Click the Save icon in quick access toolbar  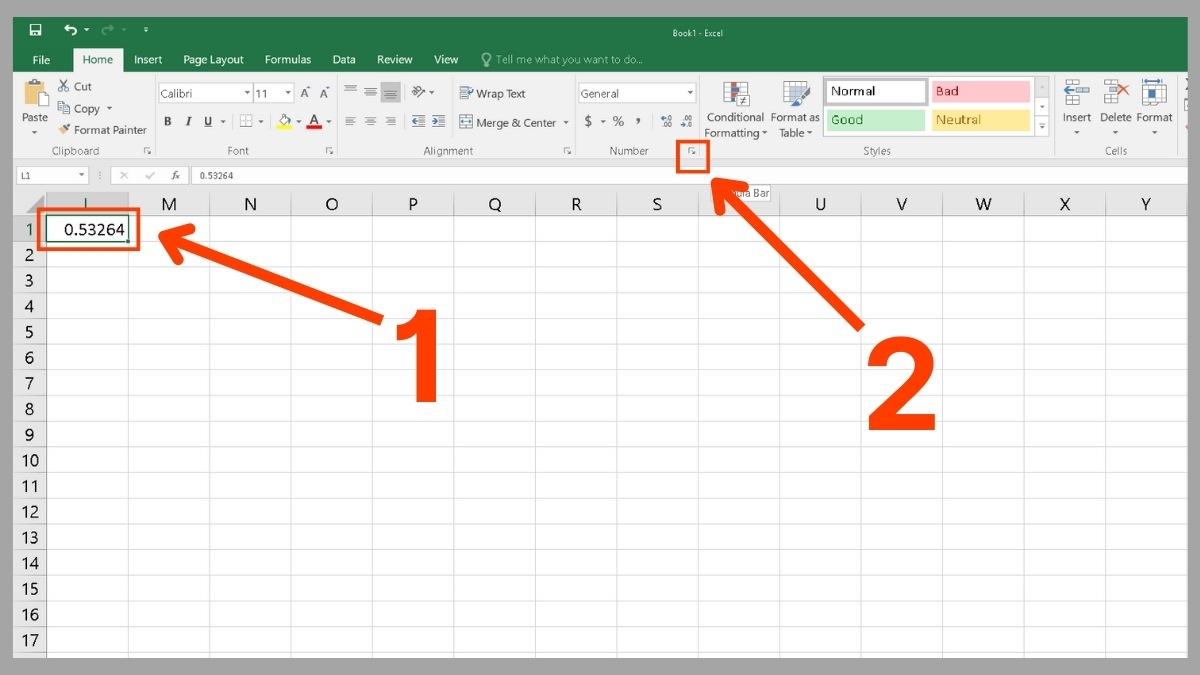pyautogui.click(x=36, y=30)
